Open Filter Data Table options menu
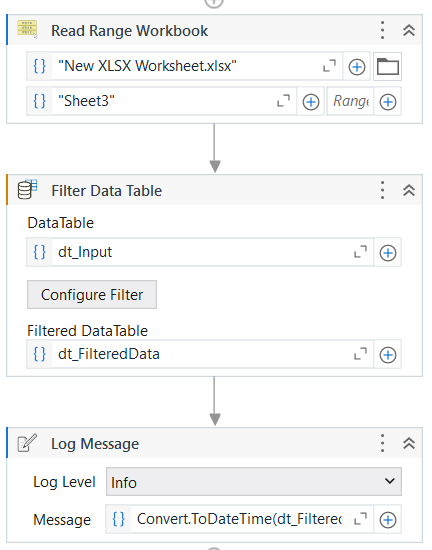 tap(383, 190)
